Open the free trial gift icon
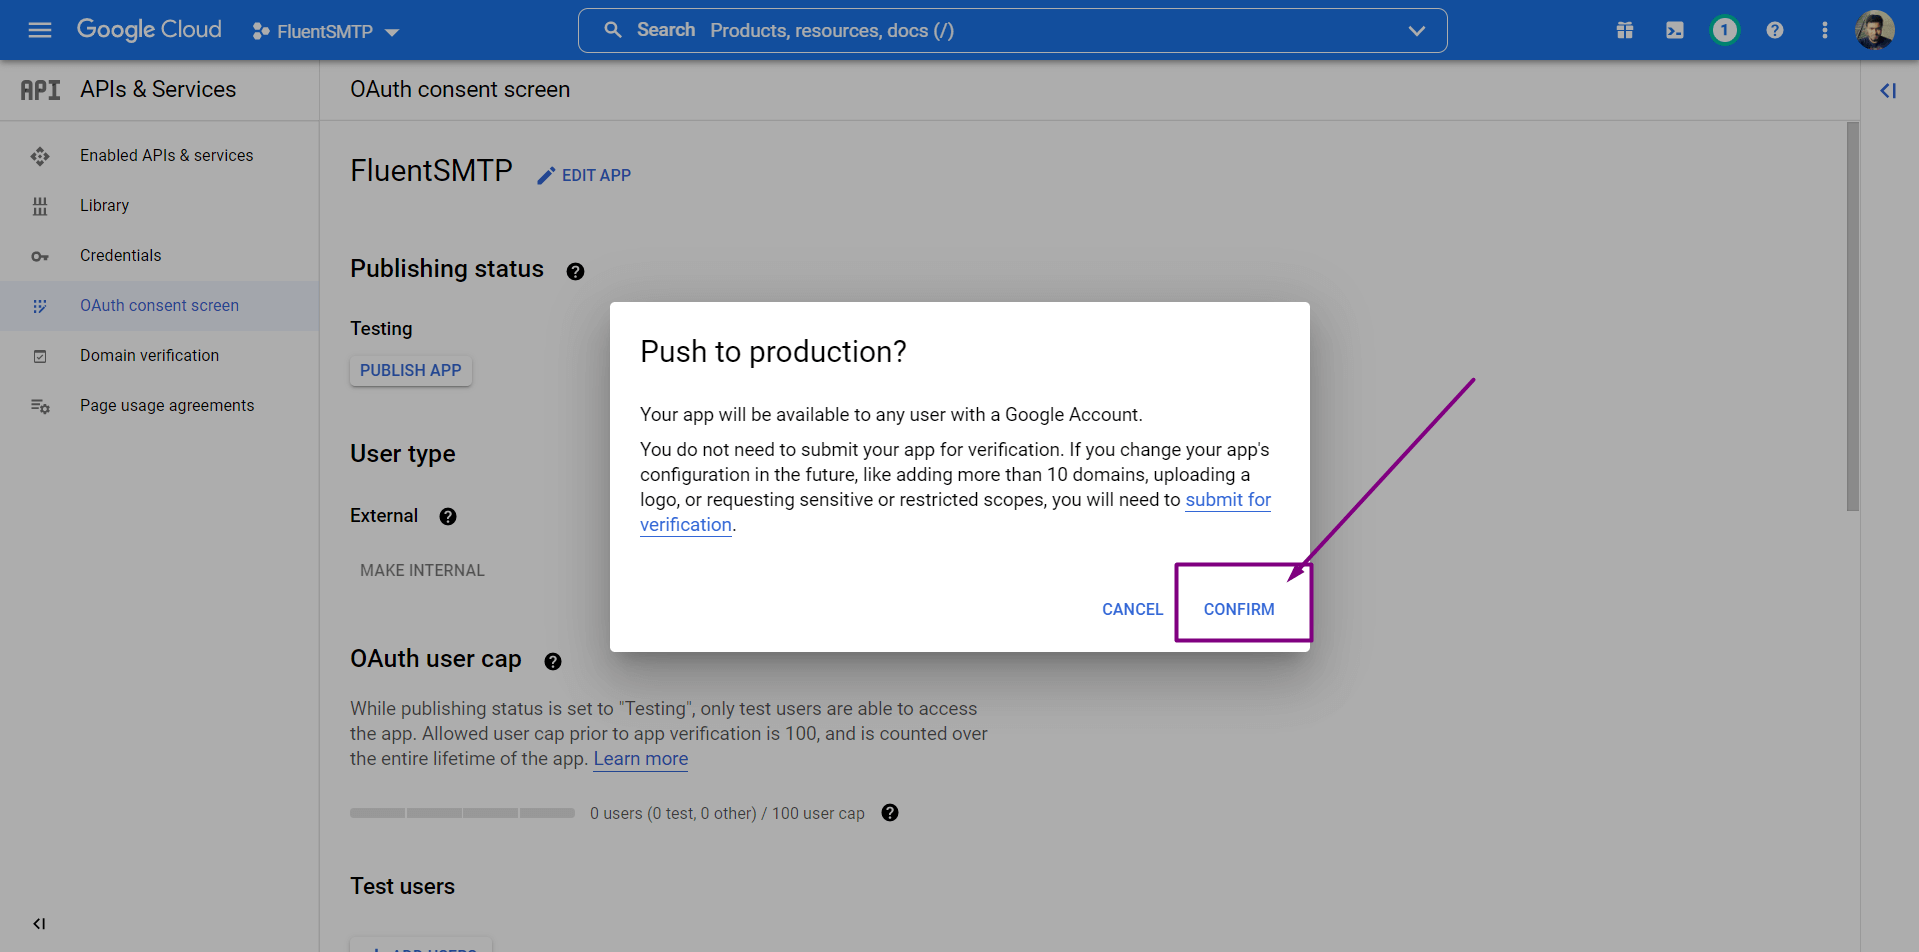The width and height of the screenshot is (1919, 952). [x=1624, y=30]
